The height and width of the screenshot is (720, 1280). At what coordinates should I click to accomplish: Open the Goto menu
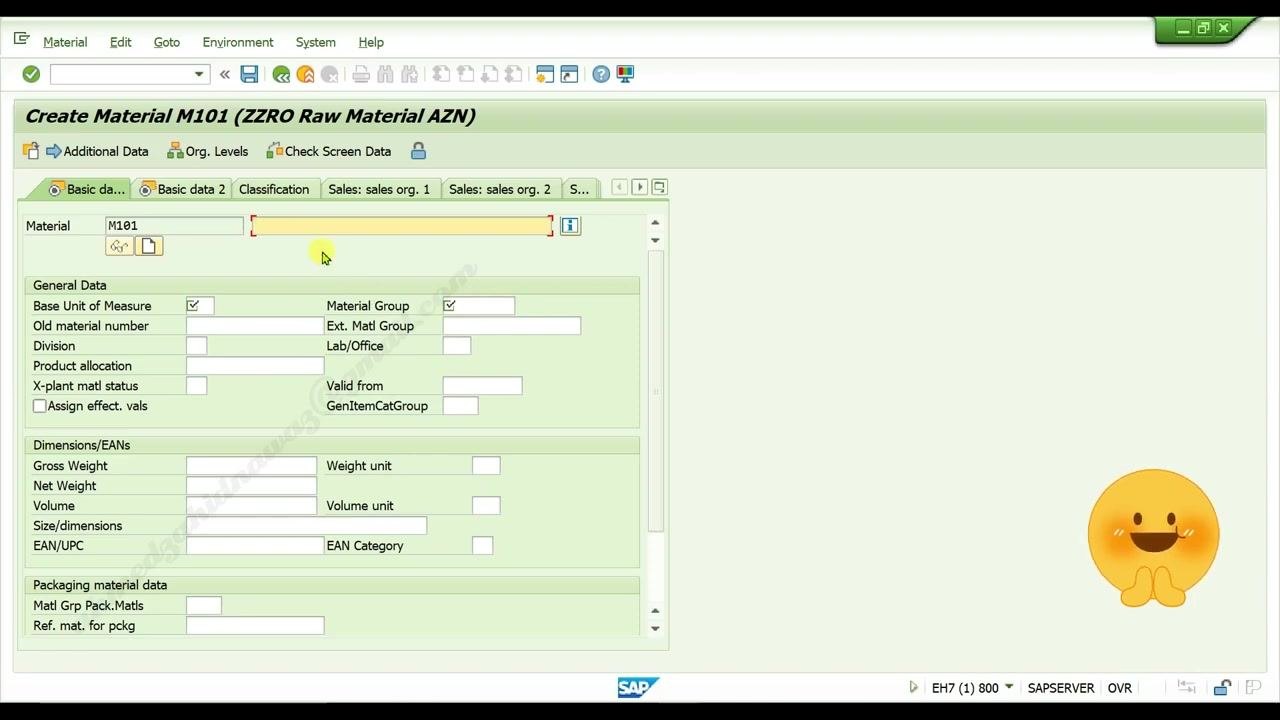point(167,42)
